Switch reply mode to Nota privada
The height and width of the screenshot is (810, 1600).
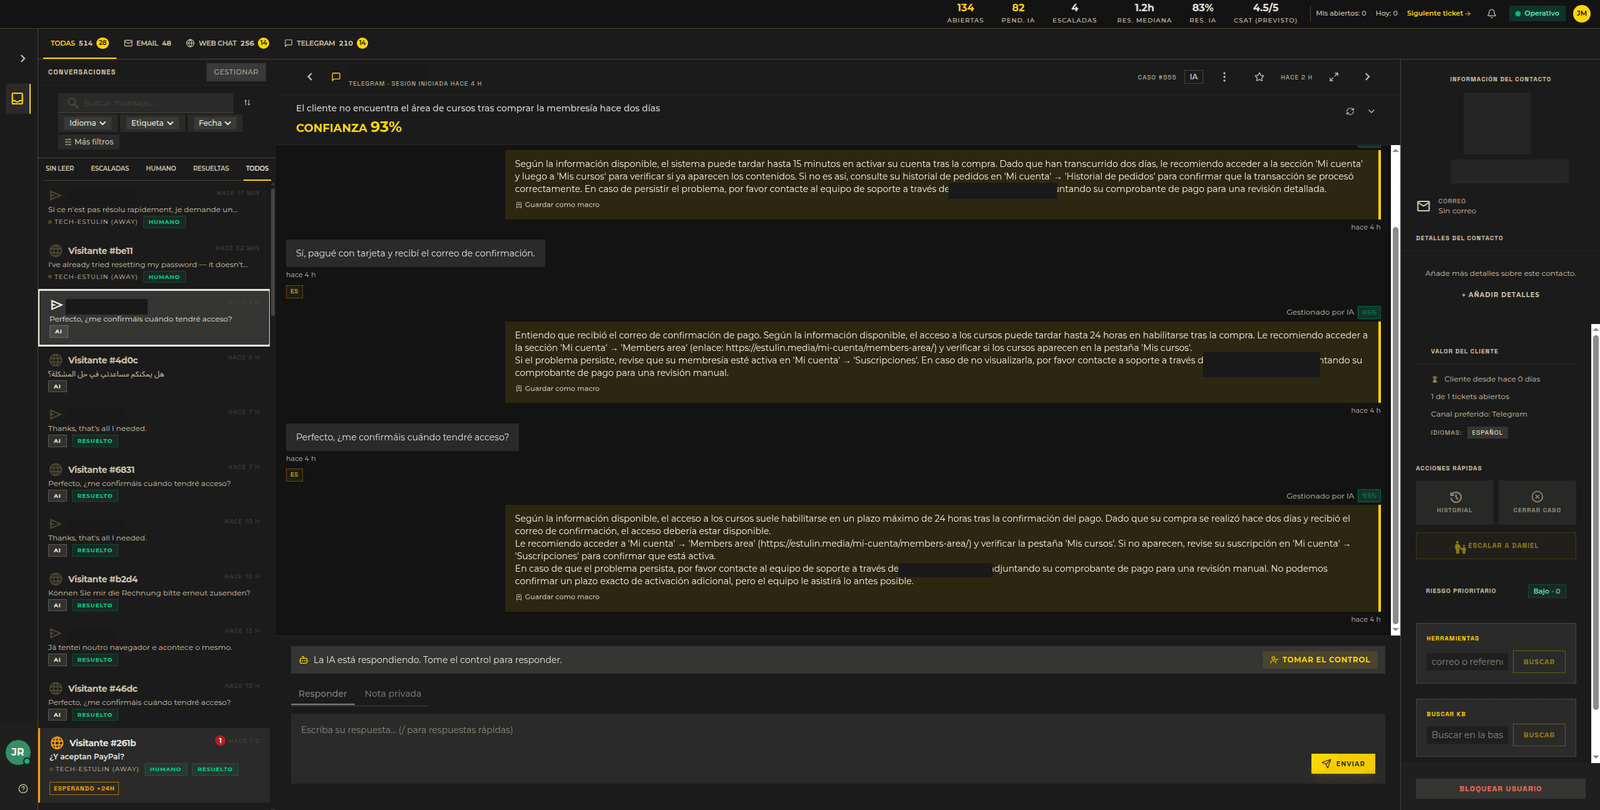click(x=393, y=694)
